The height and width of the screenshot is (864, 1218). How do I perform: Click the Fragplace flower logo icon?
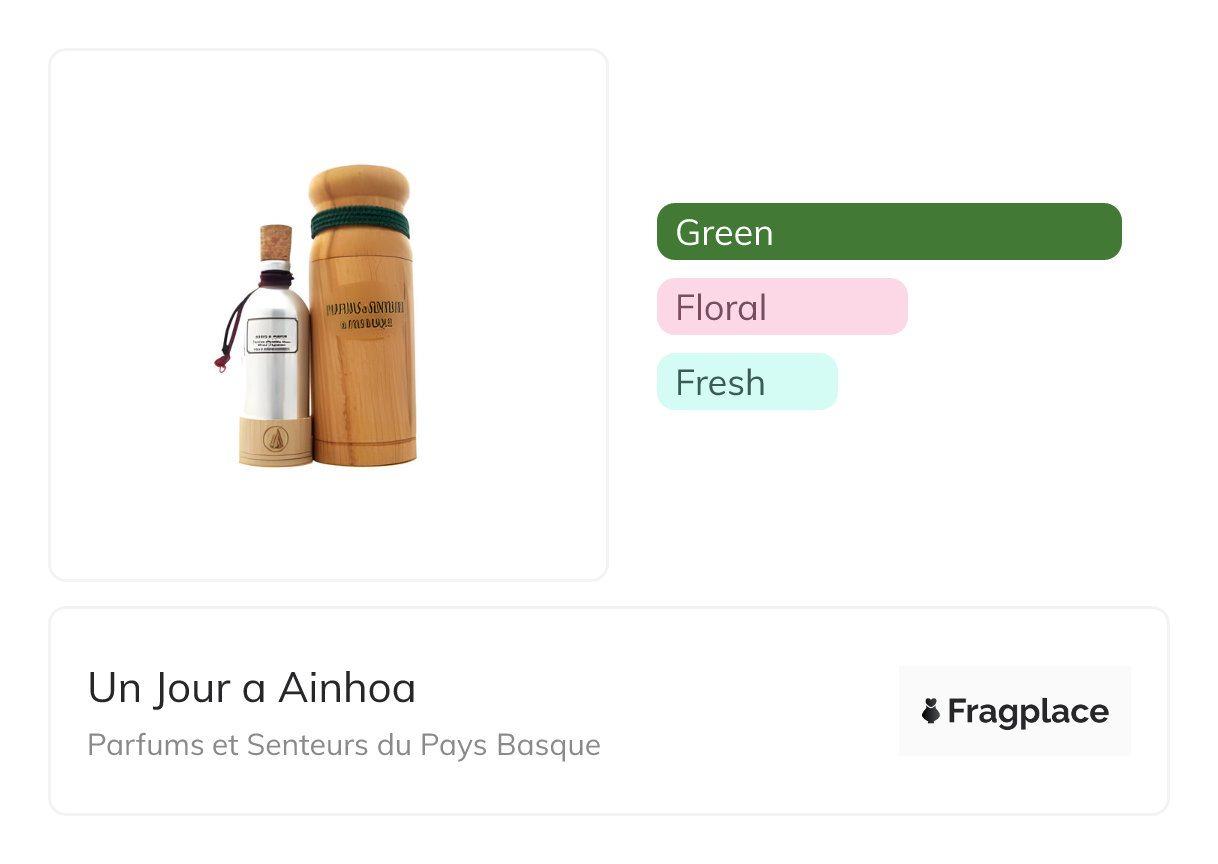[931, 712]
